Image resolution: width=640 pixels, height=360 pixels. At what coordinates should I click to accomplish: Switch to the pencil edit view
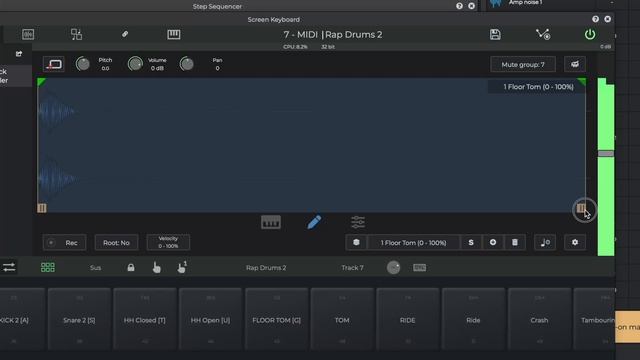click(x=314, y=222)
